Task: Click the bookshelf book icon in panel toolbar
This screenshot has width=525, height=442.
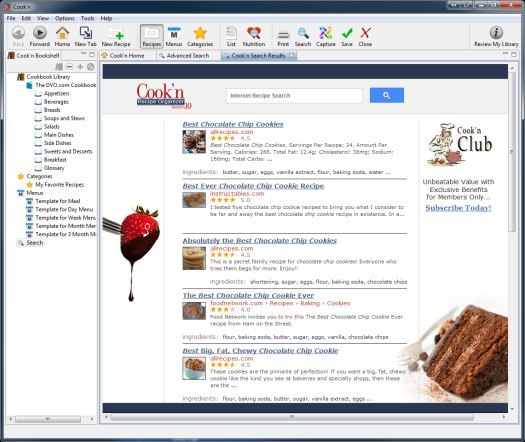Action: tap(59, 67)
